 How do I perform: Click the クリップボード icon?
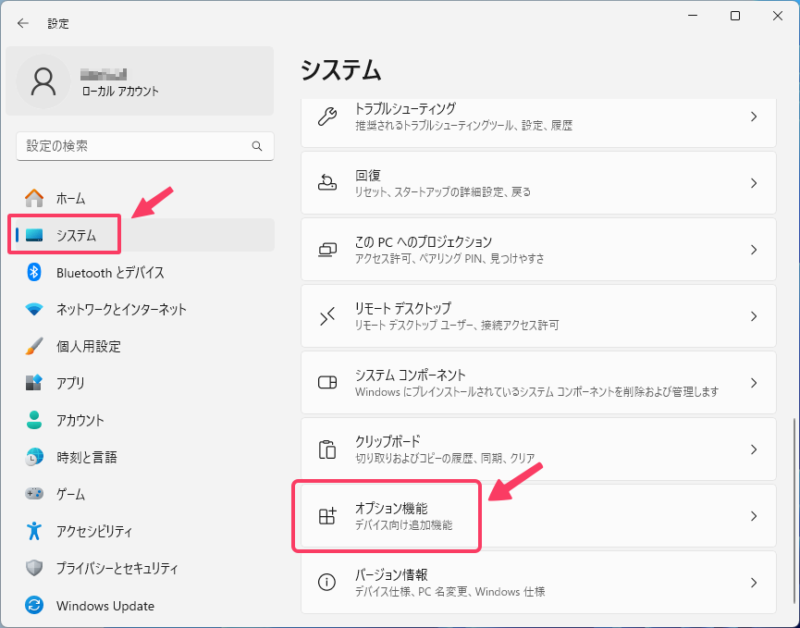(x=327, y=449)
